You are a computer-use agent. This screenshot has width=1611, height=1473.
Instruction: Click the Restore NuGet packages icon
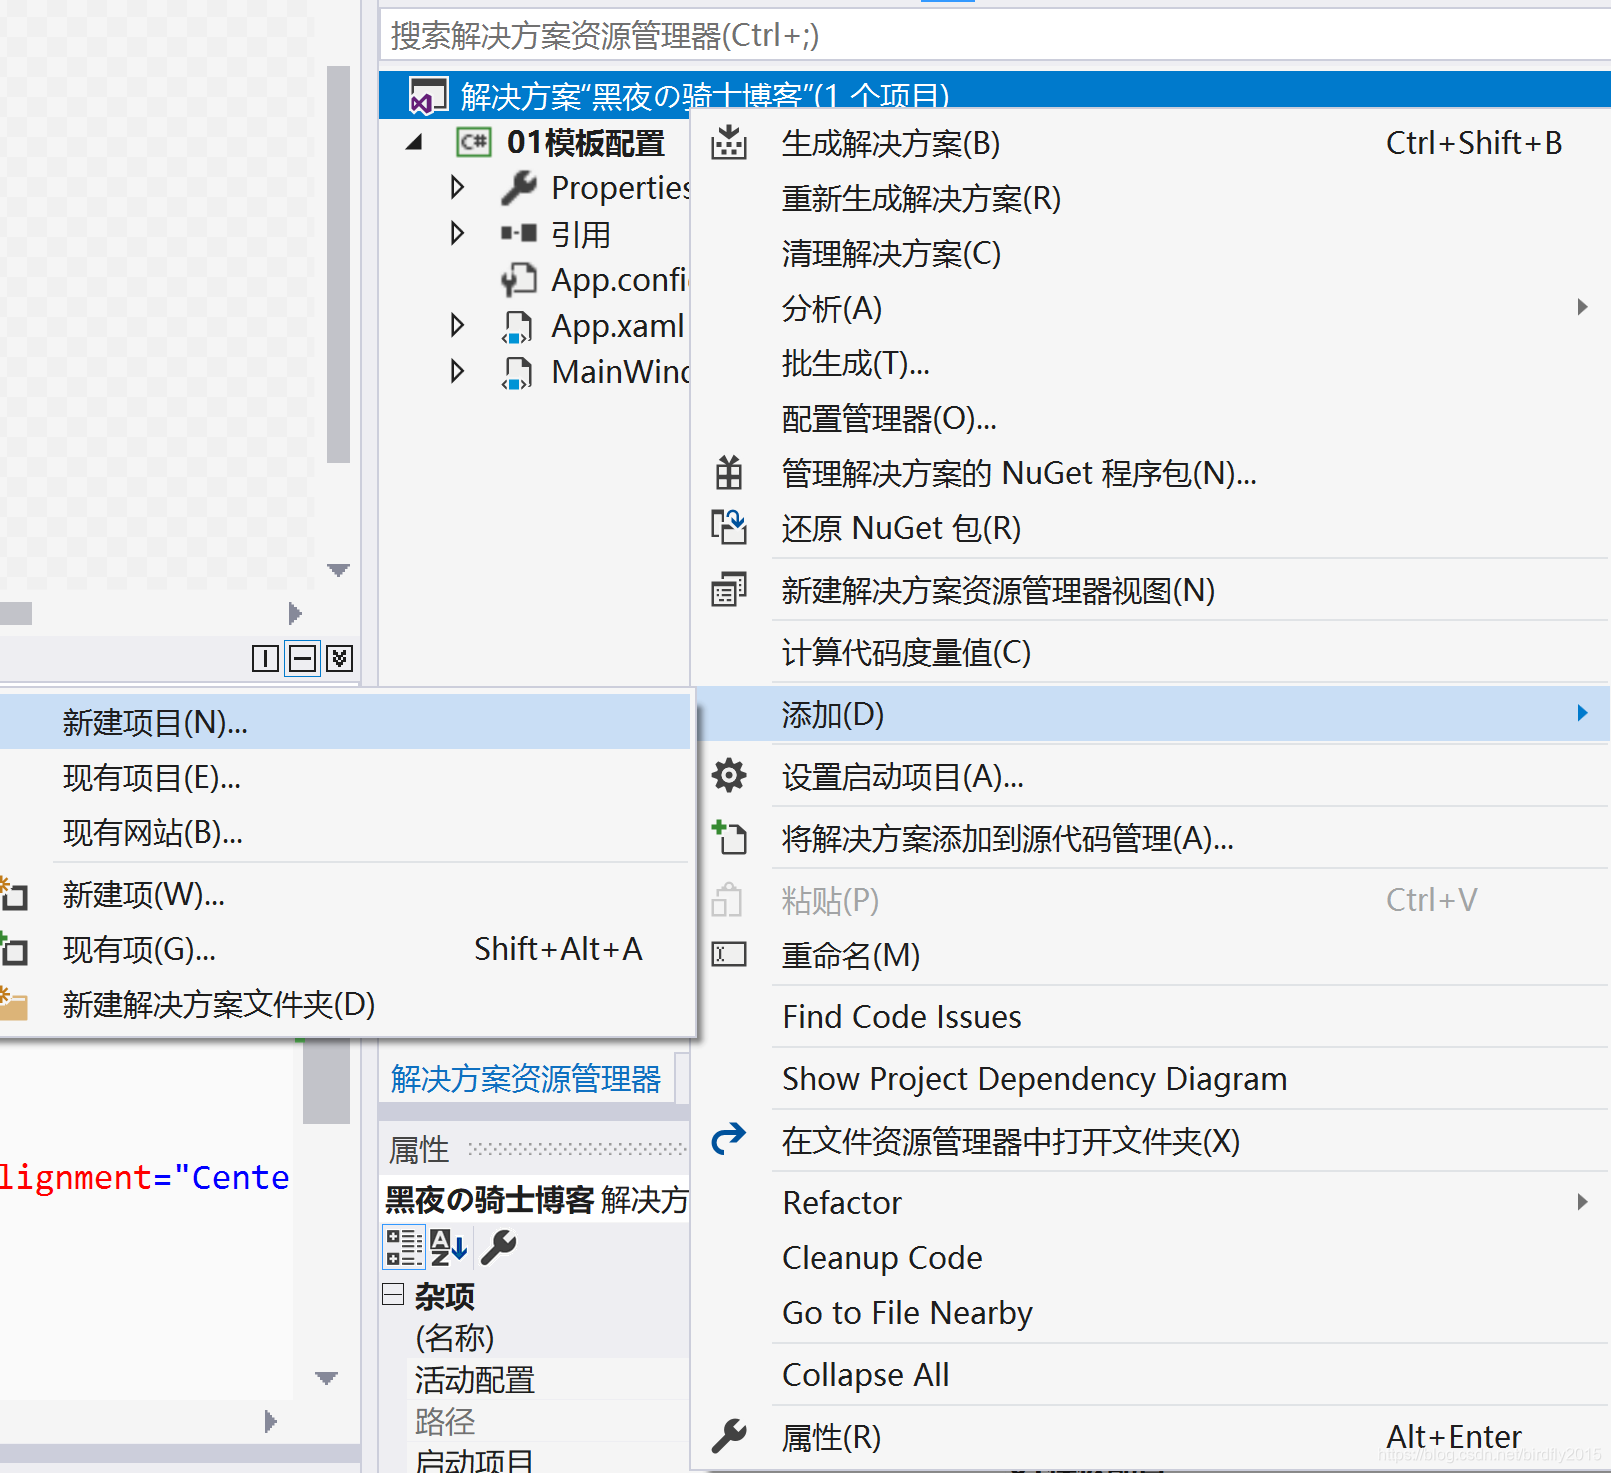tap(728, 527)
